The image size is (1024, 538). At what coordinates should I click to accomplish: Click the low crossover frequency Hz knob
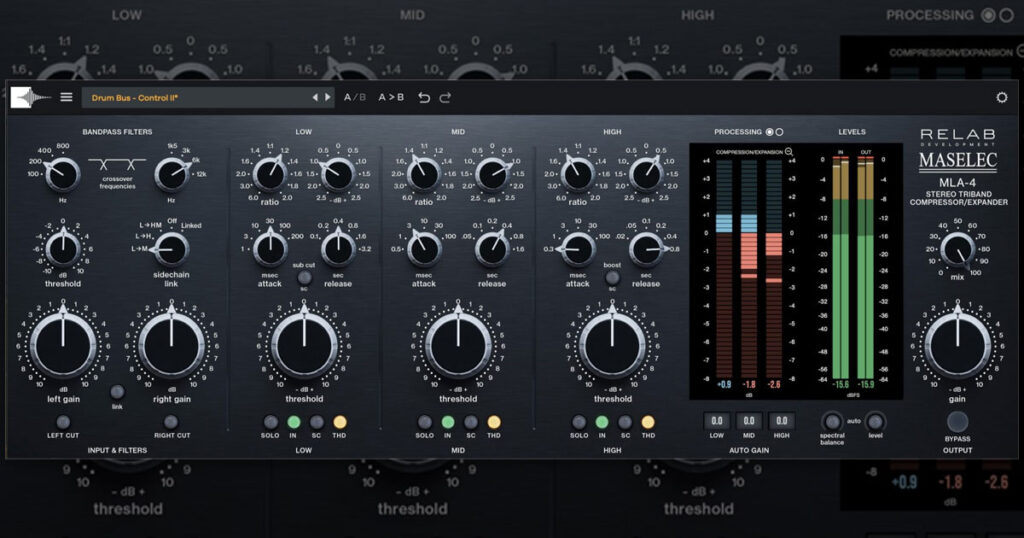point(63,174)
